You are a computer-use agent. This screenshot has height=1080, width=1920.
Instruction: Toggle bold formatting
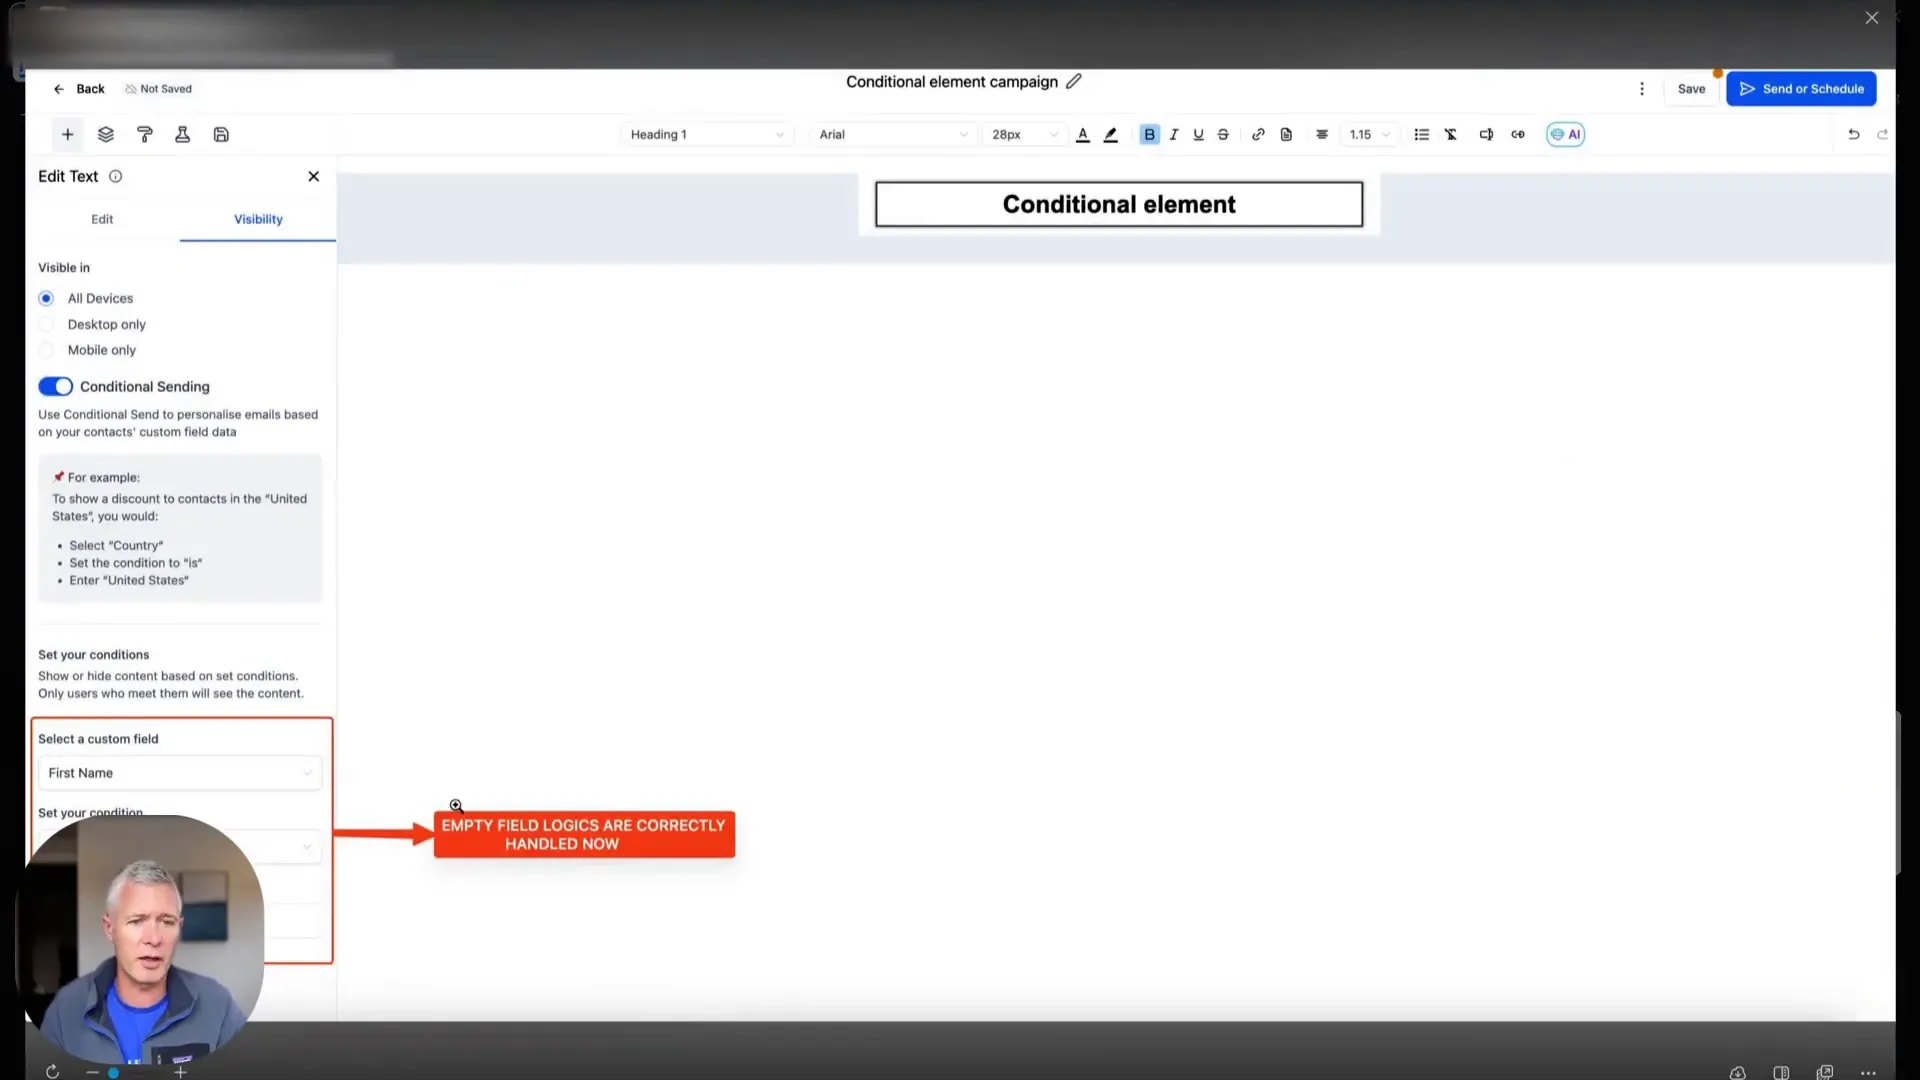[x=1149, y=134]
